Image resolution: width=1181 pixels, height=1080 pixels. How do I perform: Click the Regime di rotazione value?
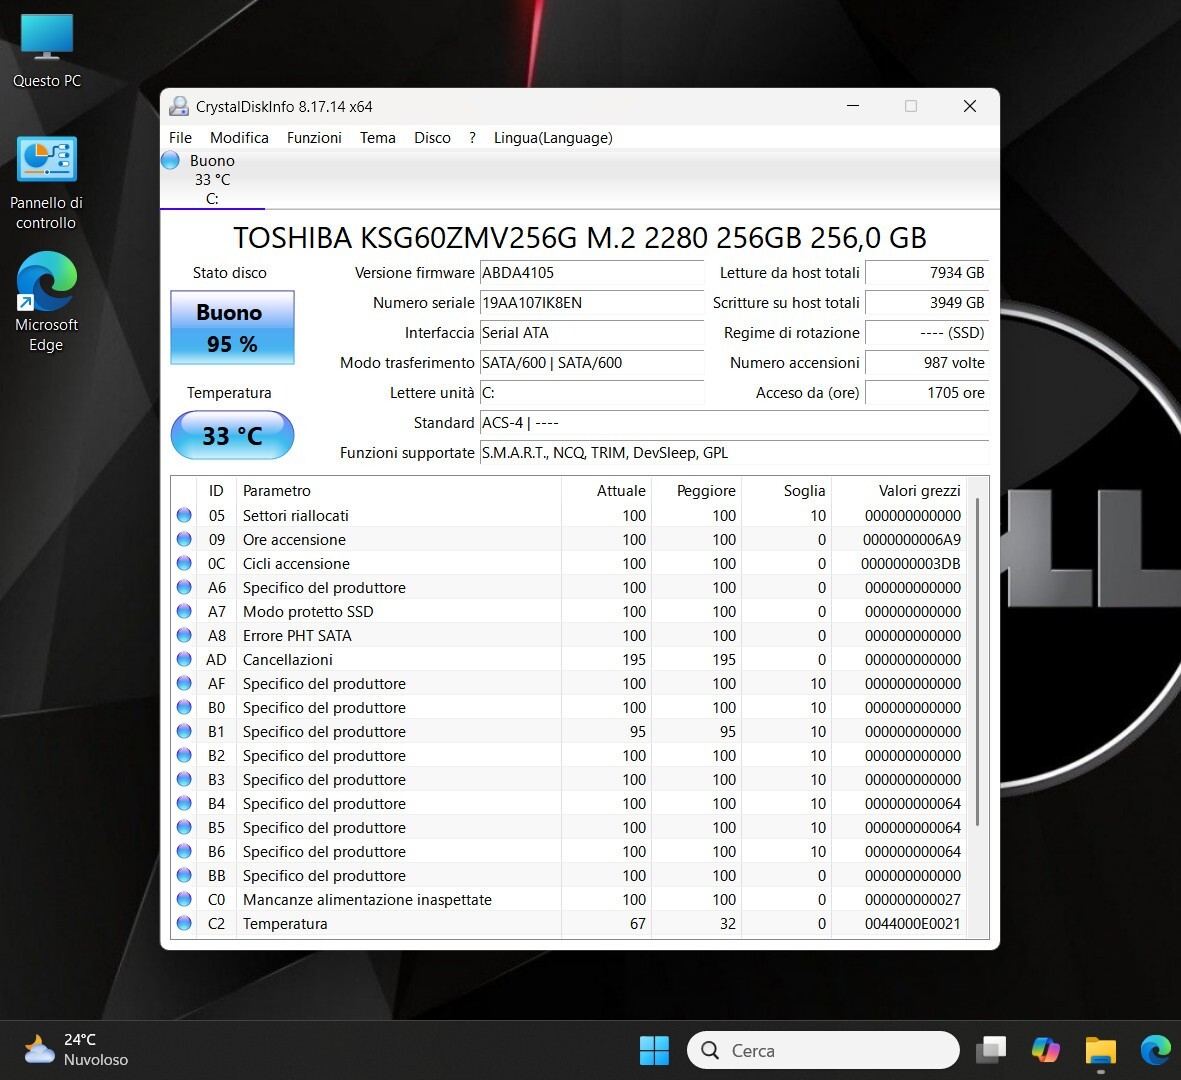926,333
